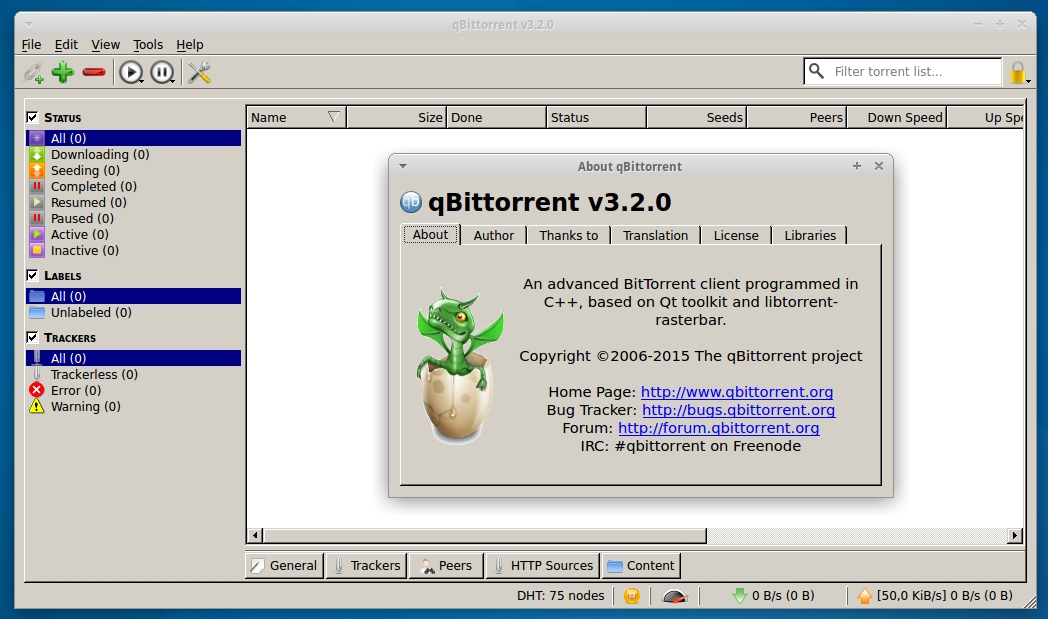
Task: Open the Tools menu
Action: (148, 44)
